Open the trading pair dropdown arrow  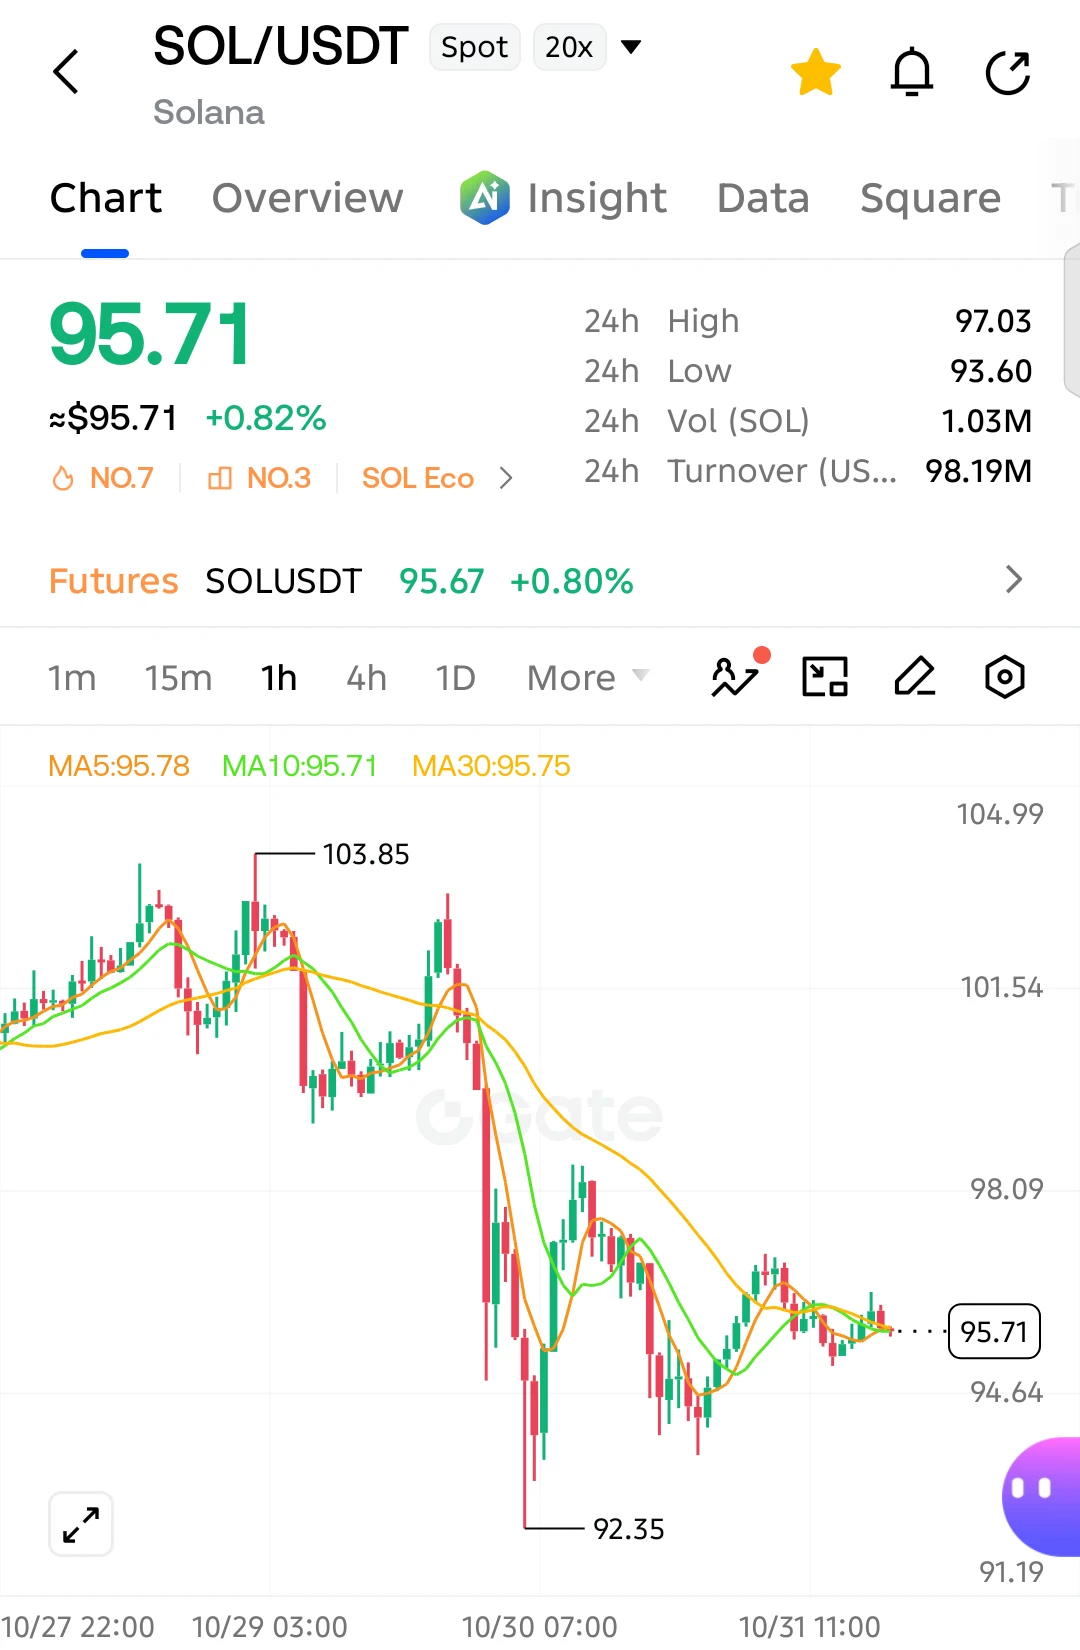click(631, 46)
